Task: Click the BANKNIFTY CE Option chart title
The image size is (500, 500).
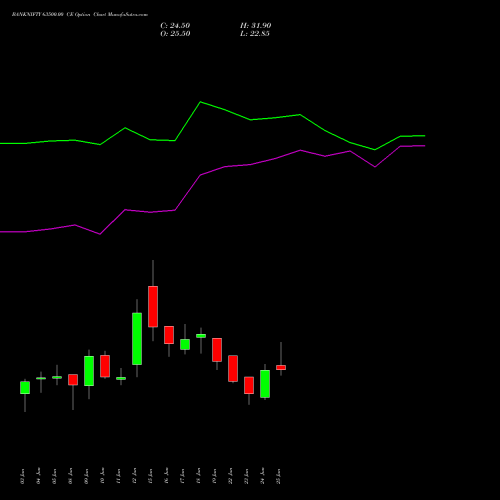Action: coord(80,15)
